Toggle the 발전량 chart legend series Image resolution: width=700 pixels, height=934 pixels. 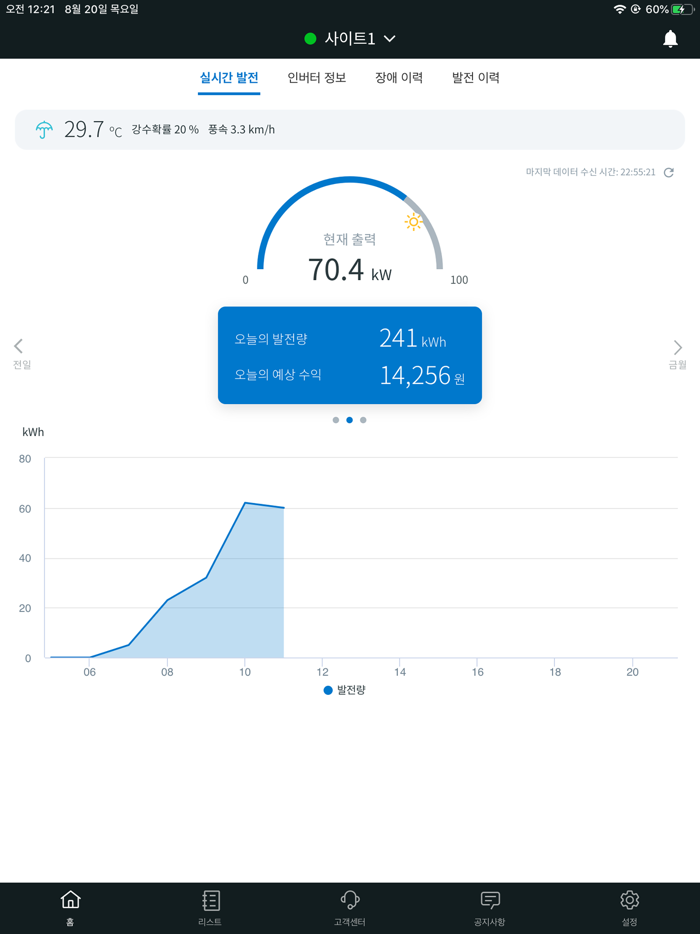[344, 690]
